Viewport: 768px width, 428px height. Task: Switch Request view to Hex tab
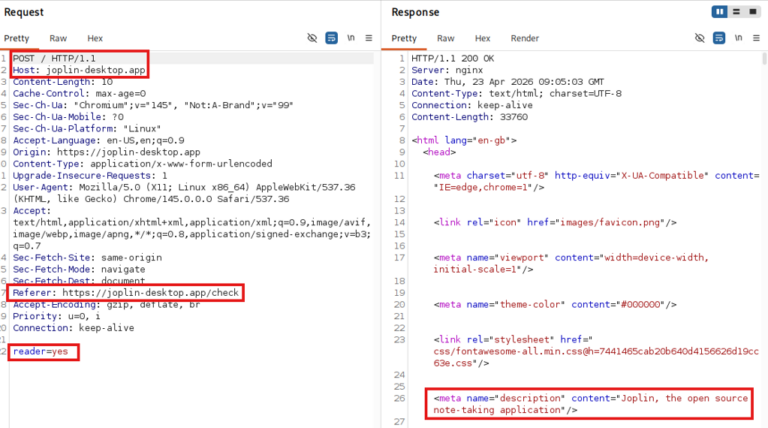[95, 38]
